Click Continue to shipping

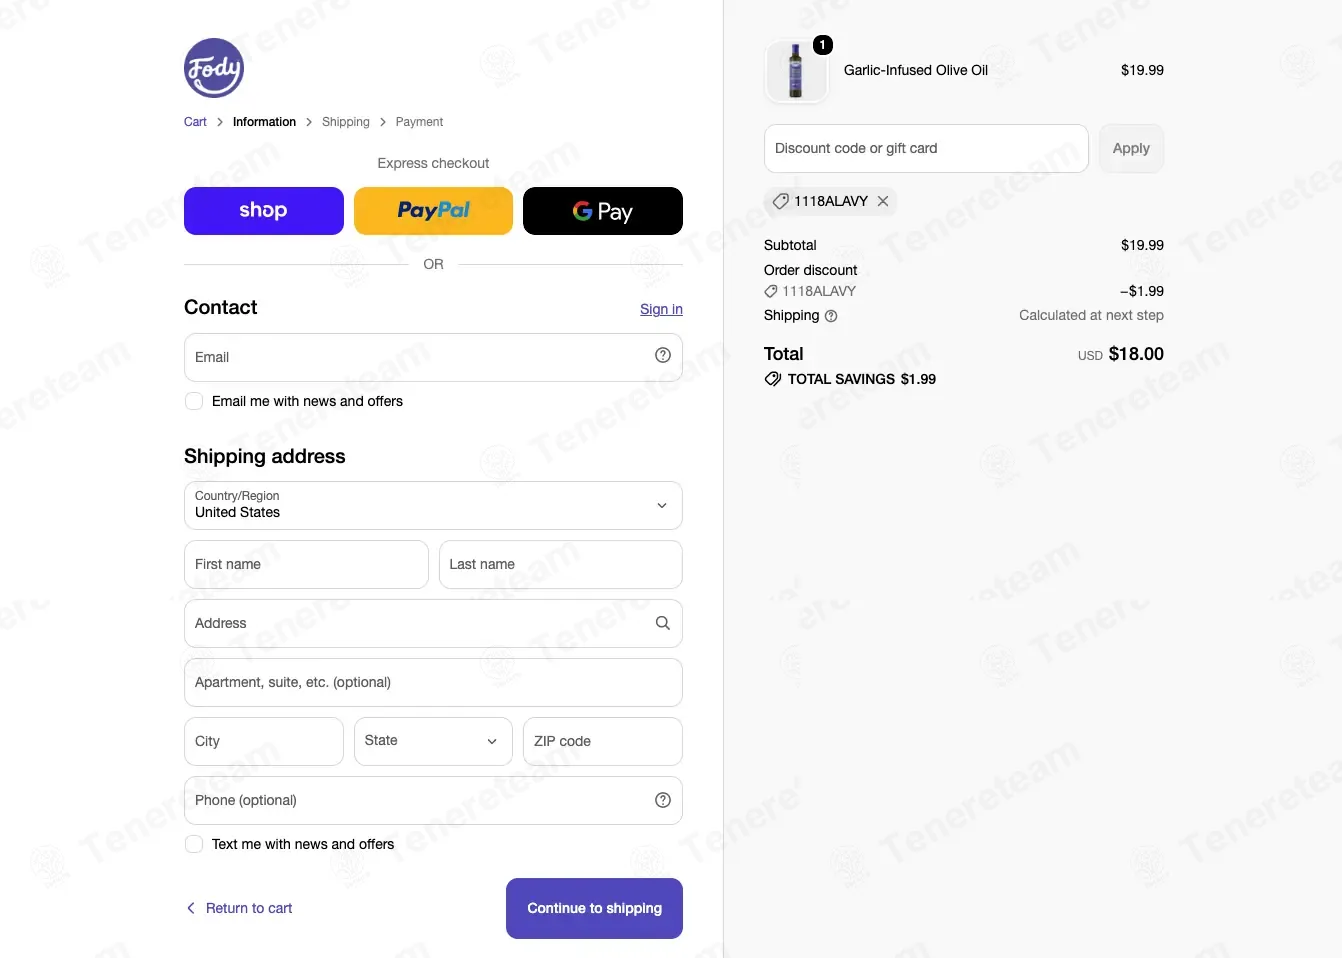click(594, 908)
